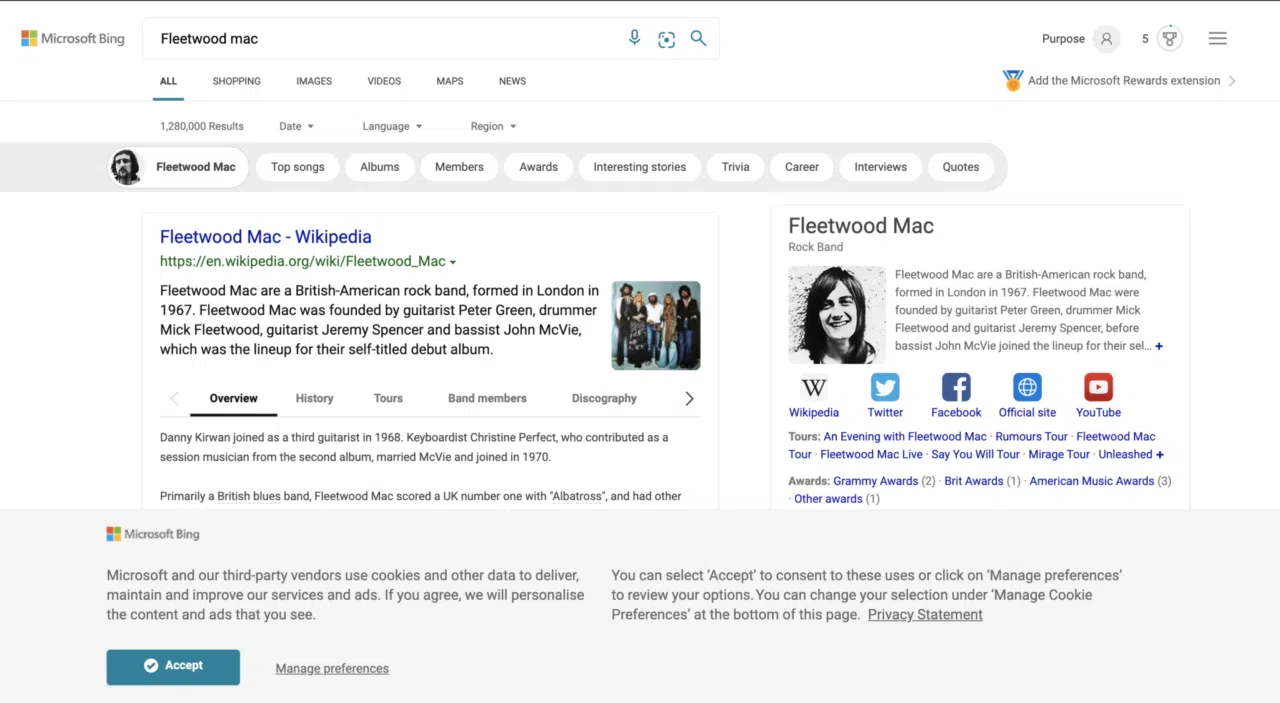The height and width of the screenshot is (703, 1280).
Task: Click the black-and-white portrait in knowledge panel
Action: click(x=837, y=315)
